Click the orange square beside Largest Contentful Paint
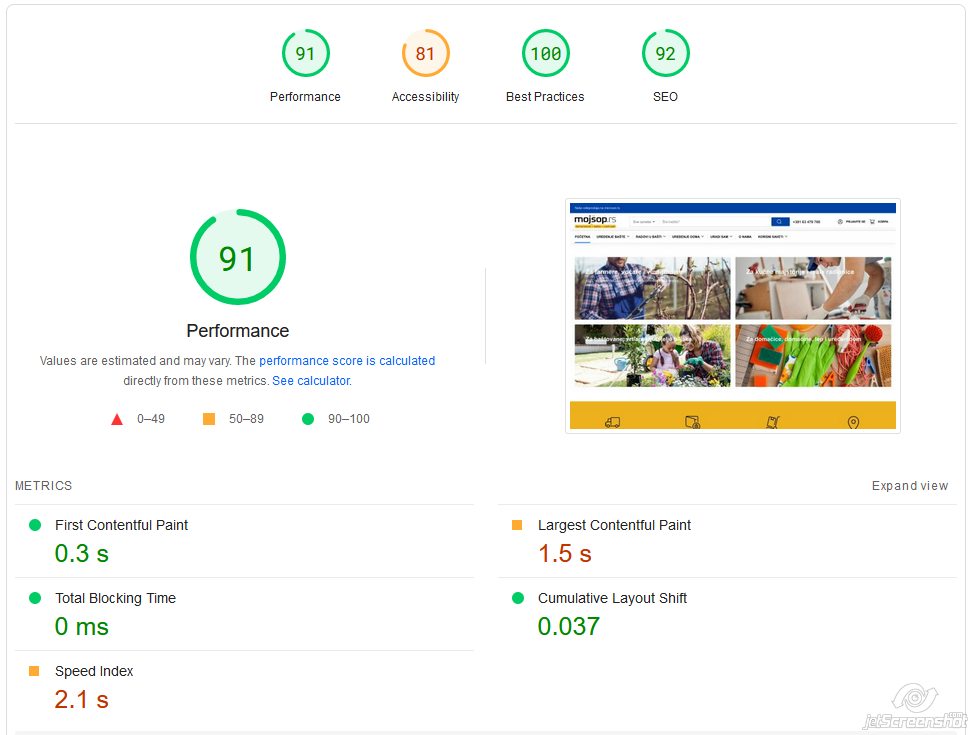Image resolution: width=973 pixels, height=735 pixels. coord(517,525)
